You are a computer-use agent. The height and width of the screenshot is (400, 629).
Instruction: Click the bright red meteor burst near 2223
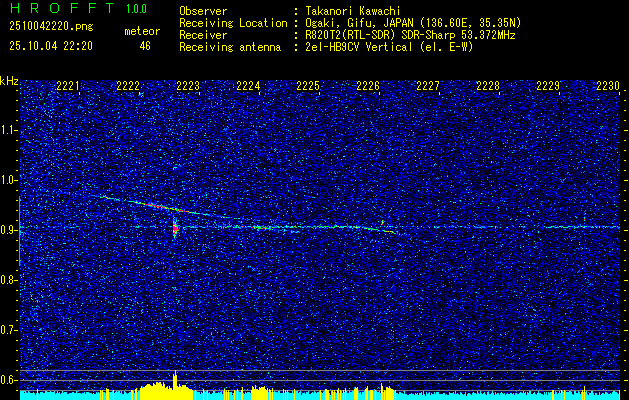[x=175, y=229]
